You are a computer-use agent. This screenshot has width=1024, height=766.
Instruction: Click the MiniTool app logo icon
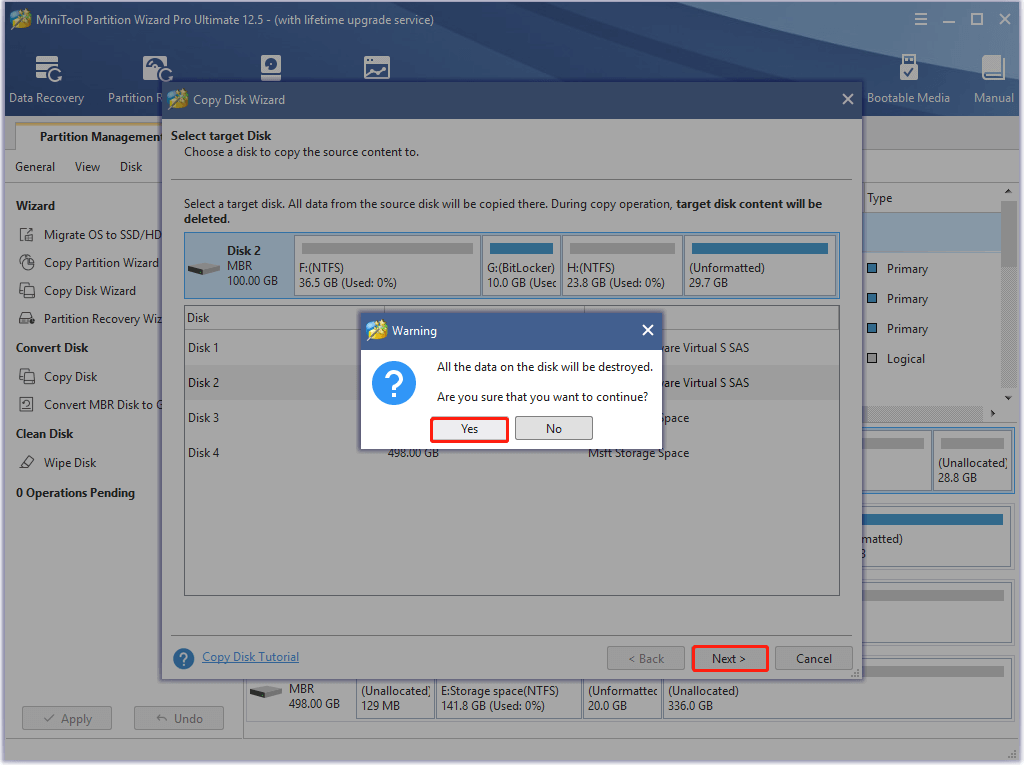coord(20,20)
